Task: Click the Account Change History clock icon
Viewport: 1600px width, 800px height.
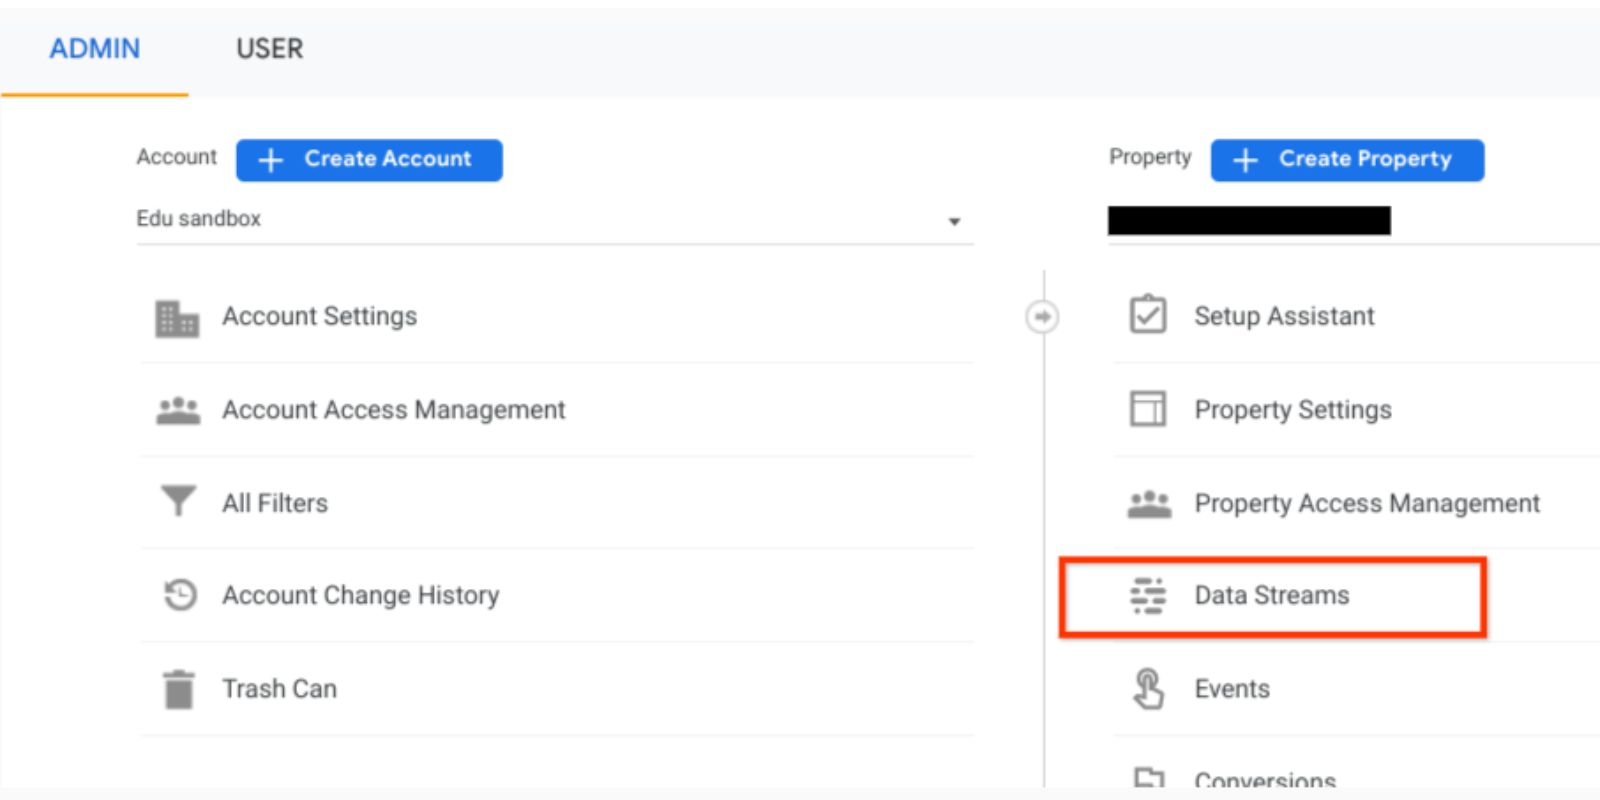Action: click(x=180, y=595)
